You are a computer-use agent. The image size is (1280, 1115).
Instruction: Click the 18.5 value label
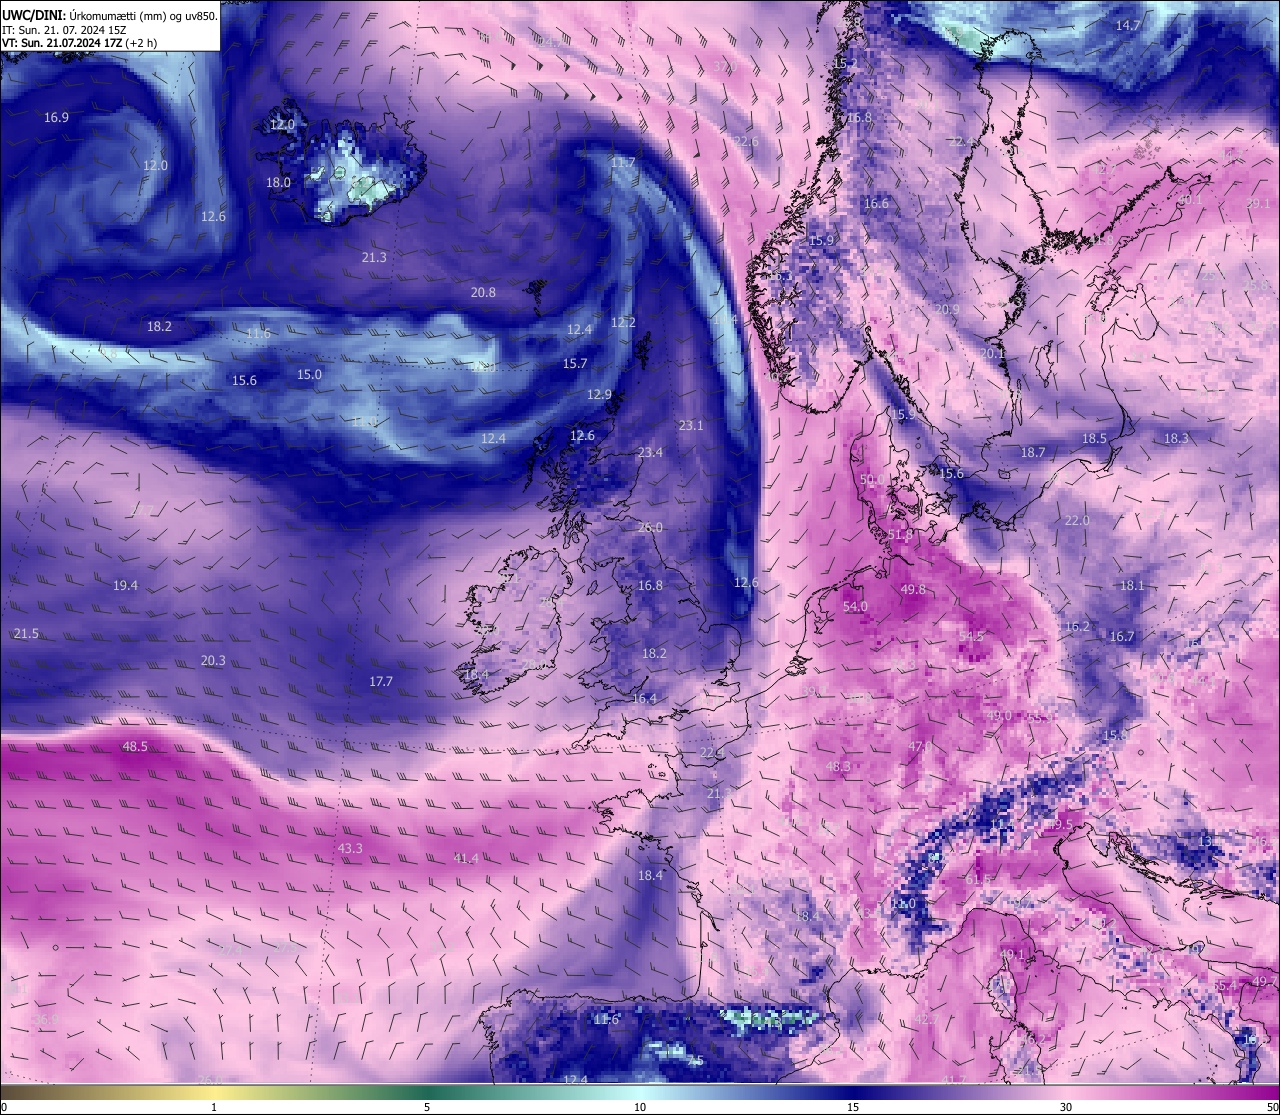click(x=1094, y=439)
